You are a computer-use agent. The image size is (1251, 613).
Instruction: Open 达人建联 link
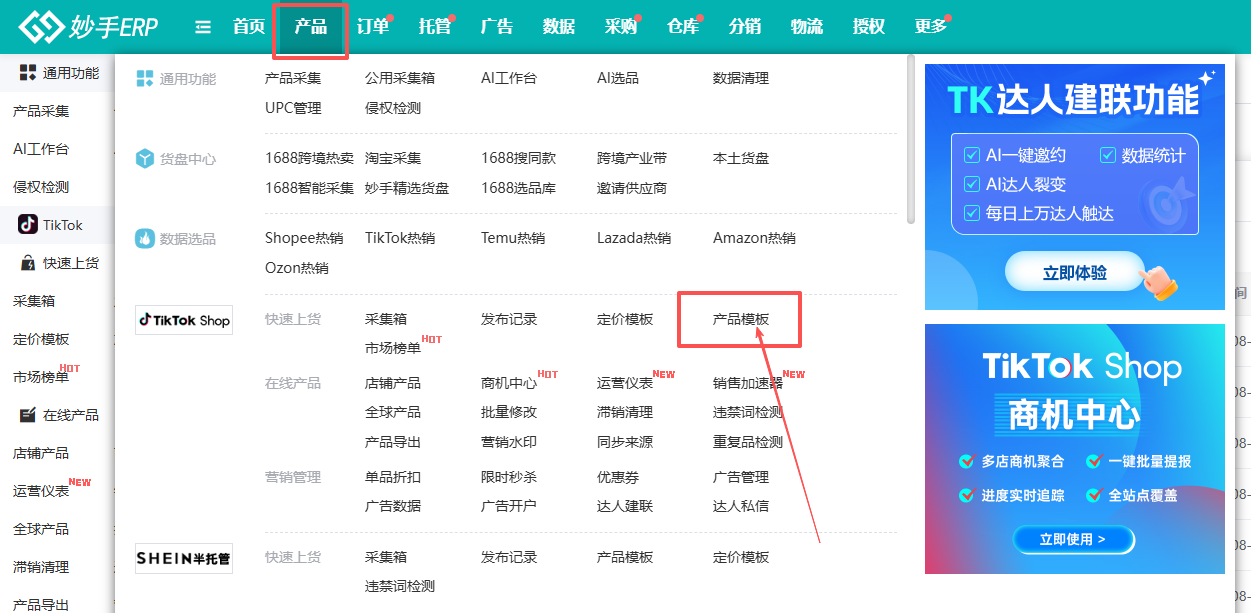625,506
